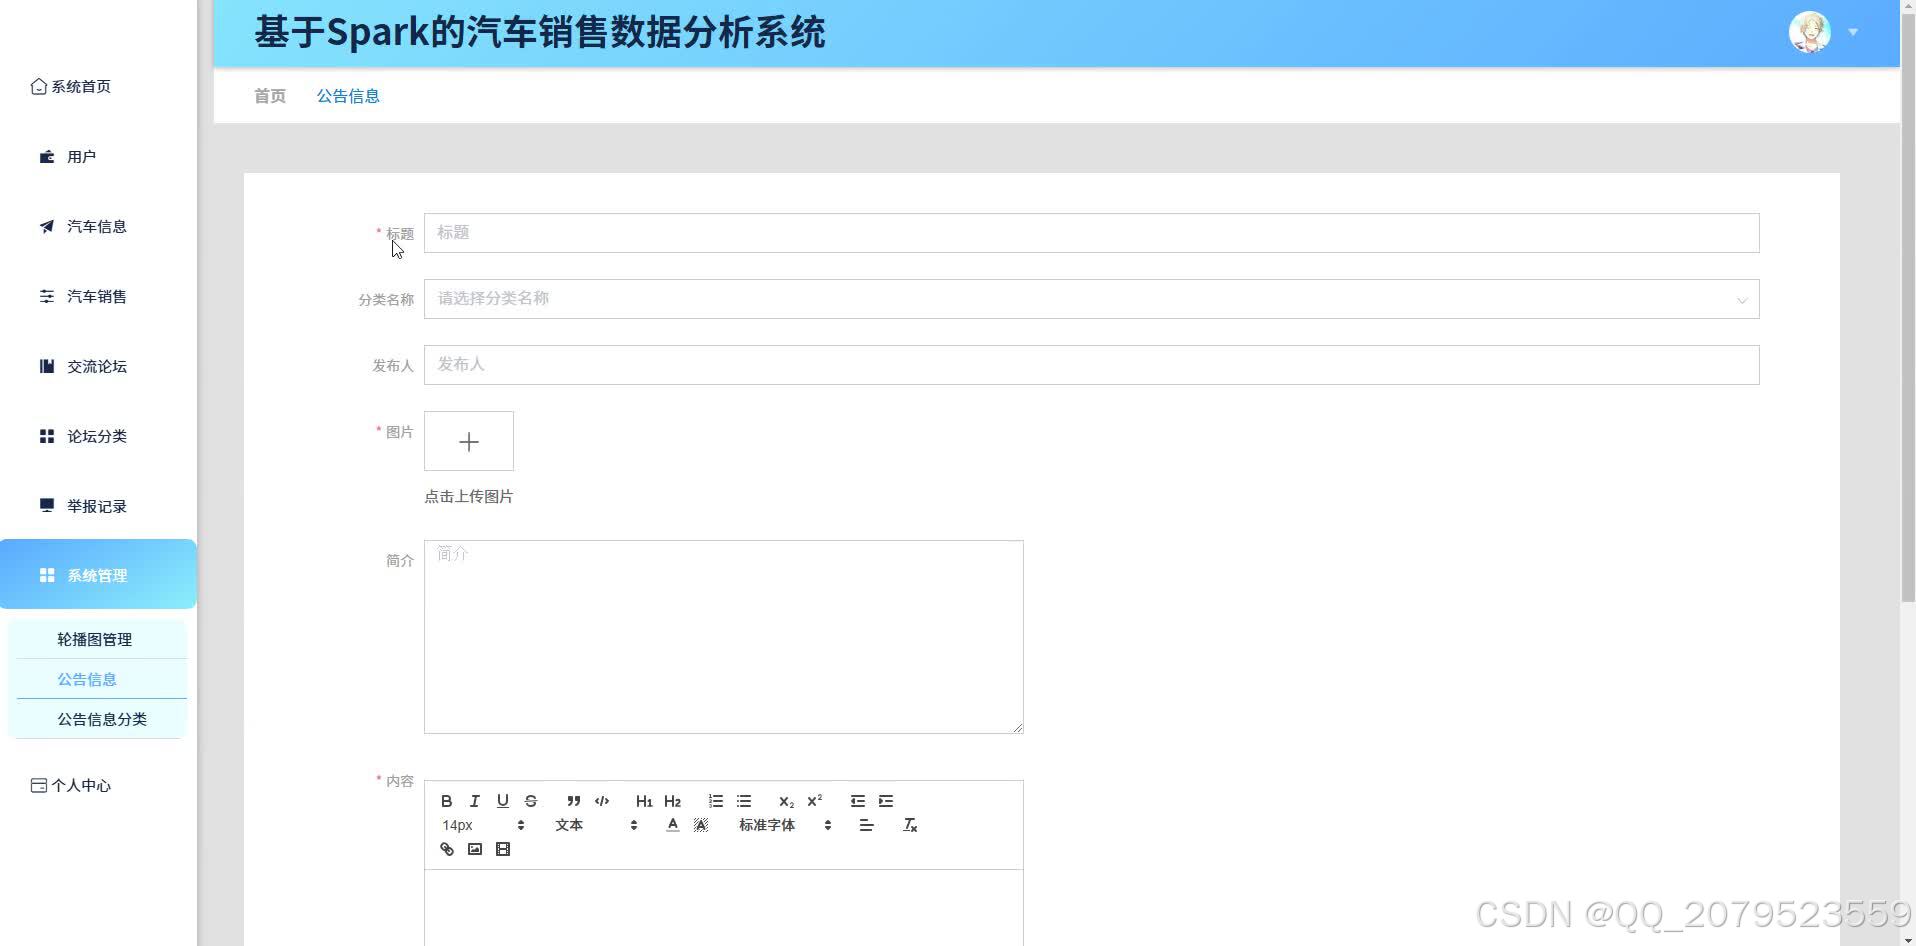Insert an image into the editor
Screen dimensions: 1916x946
tap(475, 849)
